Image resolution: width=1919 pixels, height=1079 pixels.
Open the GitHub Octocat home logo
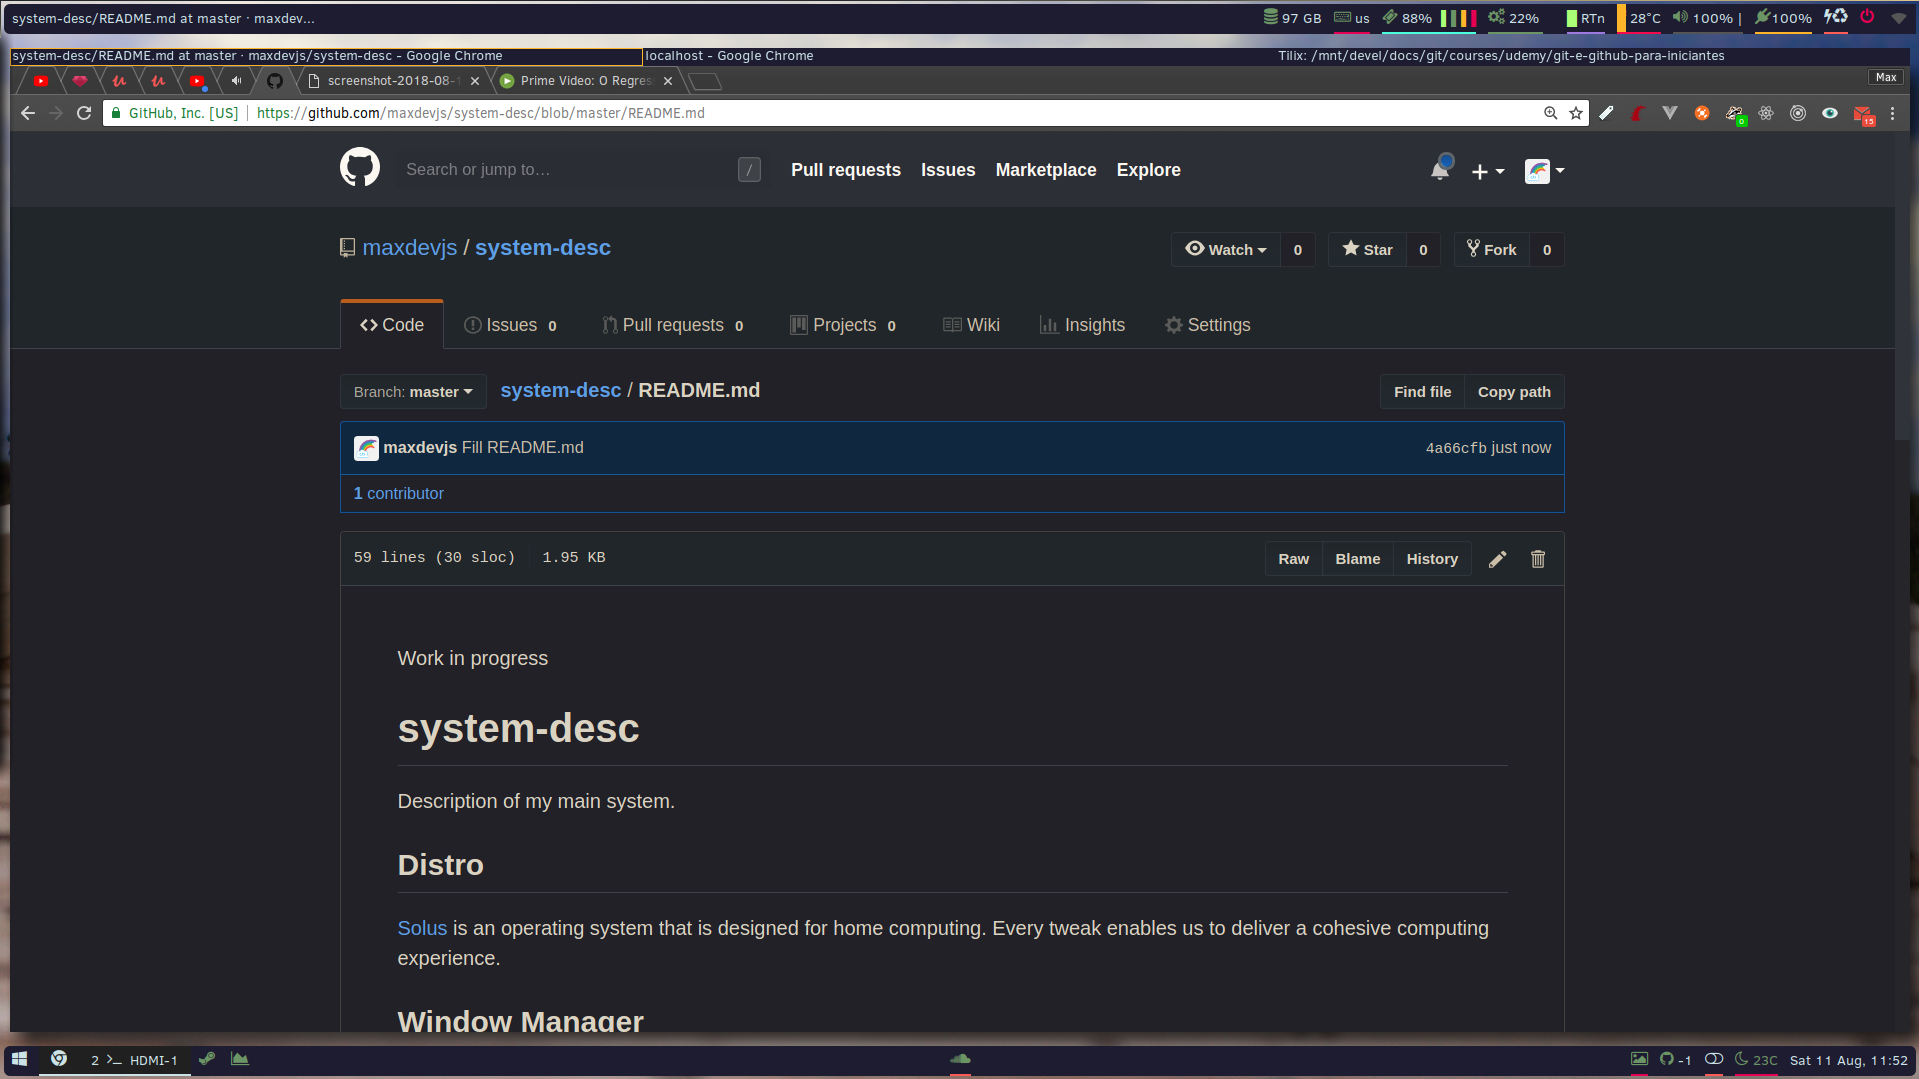(x=359, y=168)
